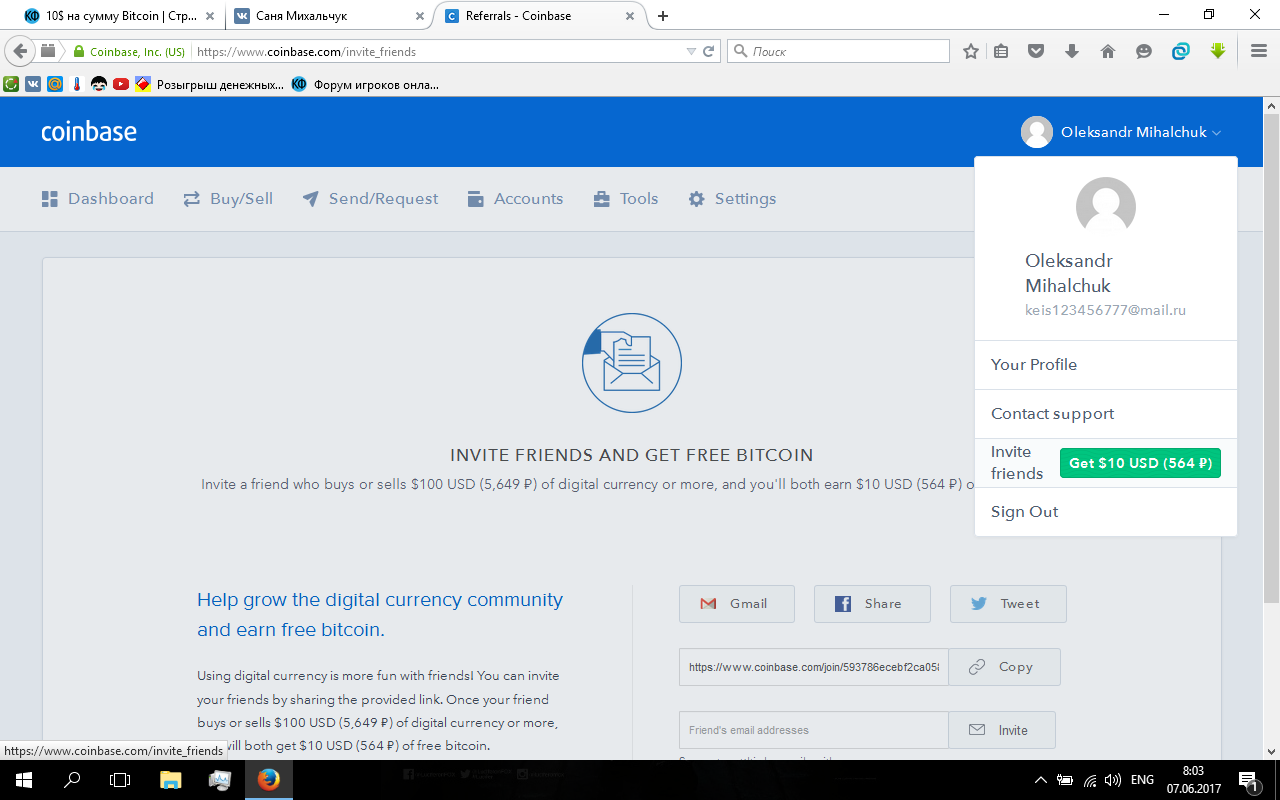The height and width of the screenshot is (800, 1280).
Task: Select the 'Referrals - Coinbase' tab
Action: pos(540,15)
